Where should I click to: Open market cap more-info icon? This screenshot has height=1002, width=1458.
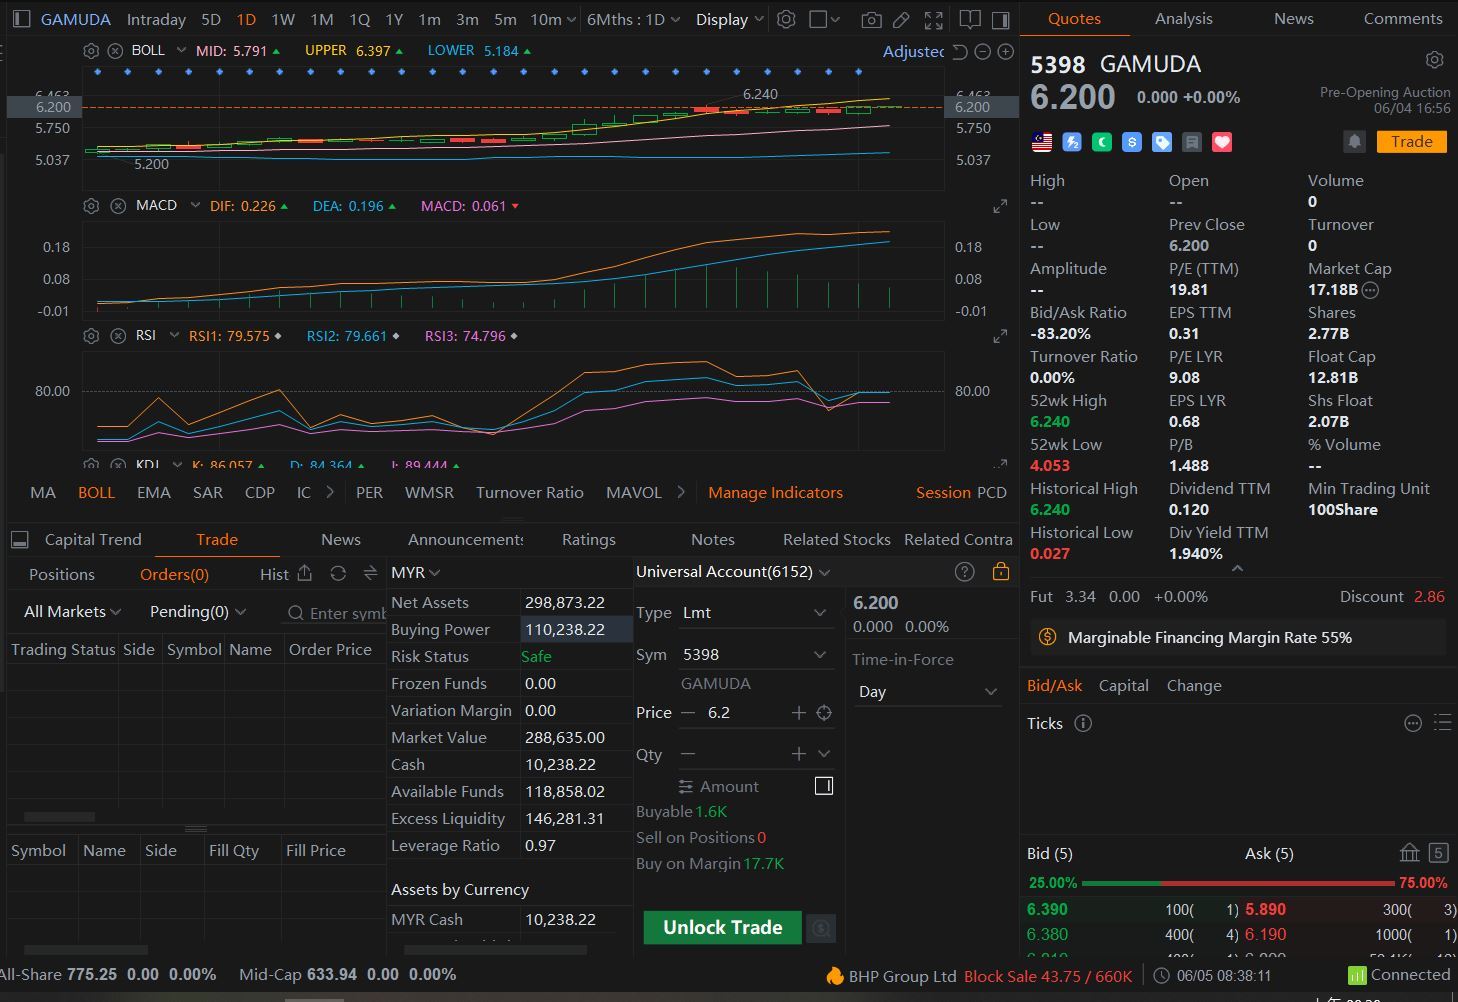coord(1370,290)
